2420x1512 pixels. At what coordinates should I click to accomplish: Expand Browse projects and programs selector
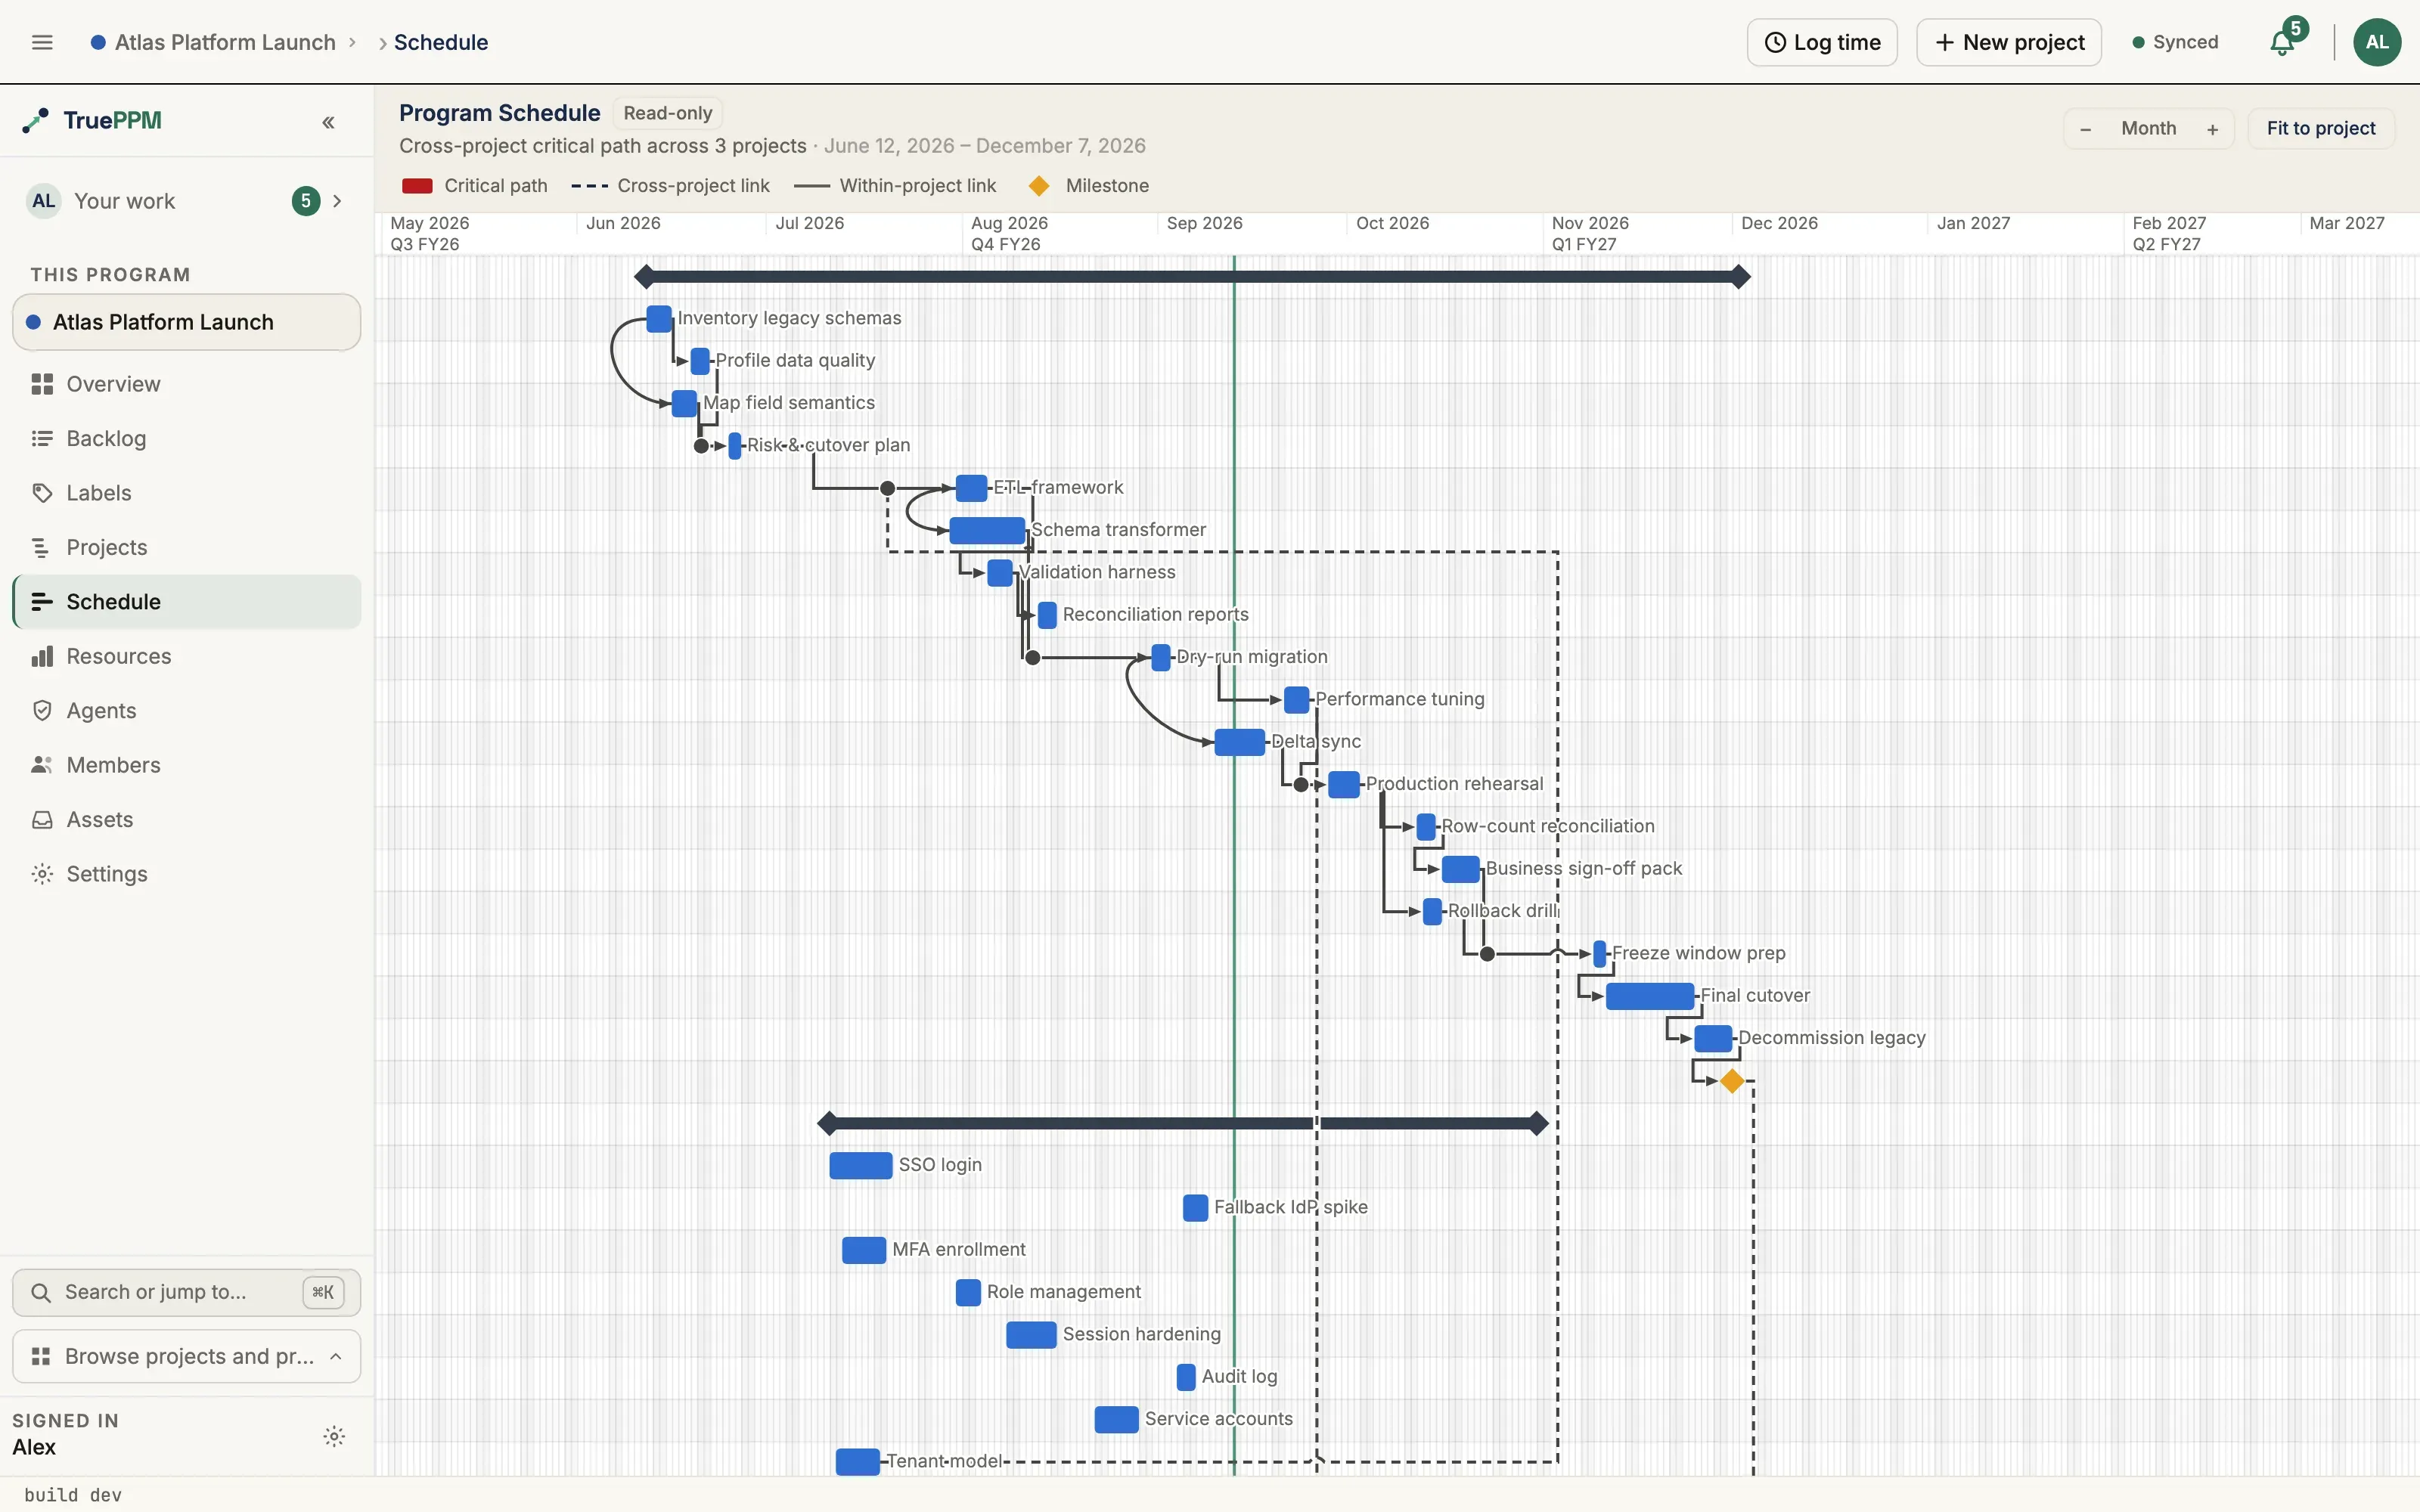187,1356
